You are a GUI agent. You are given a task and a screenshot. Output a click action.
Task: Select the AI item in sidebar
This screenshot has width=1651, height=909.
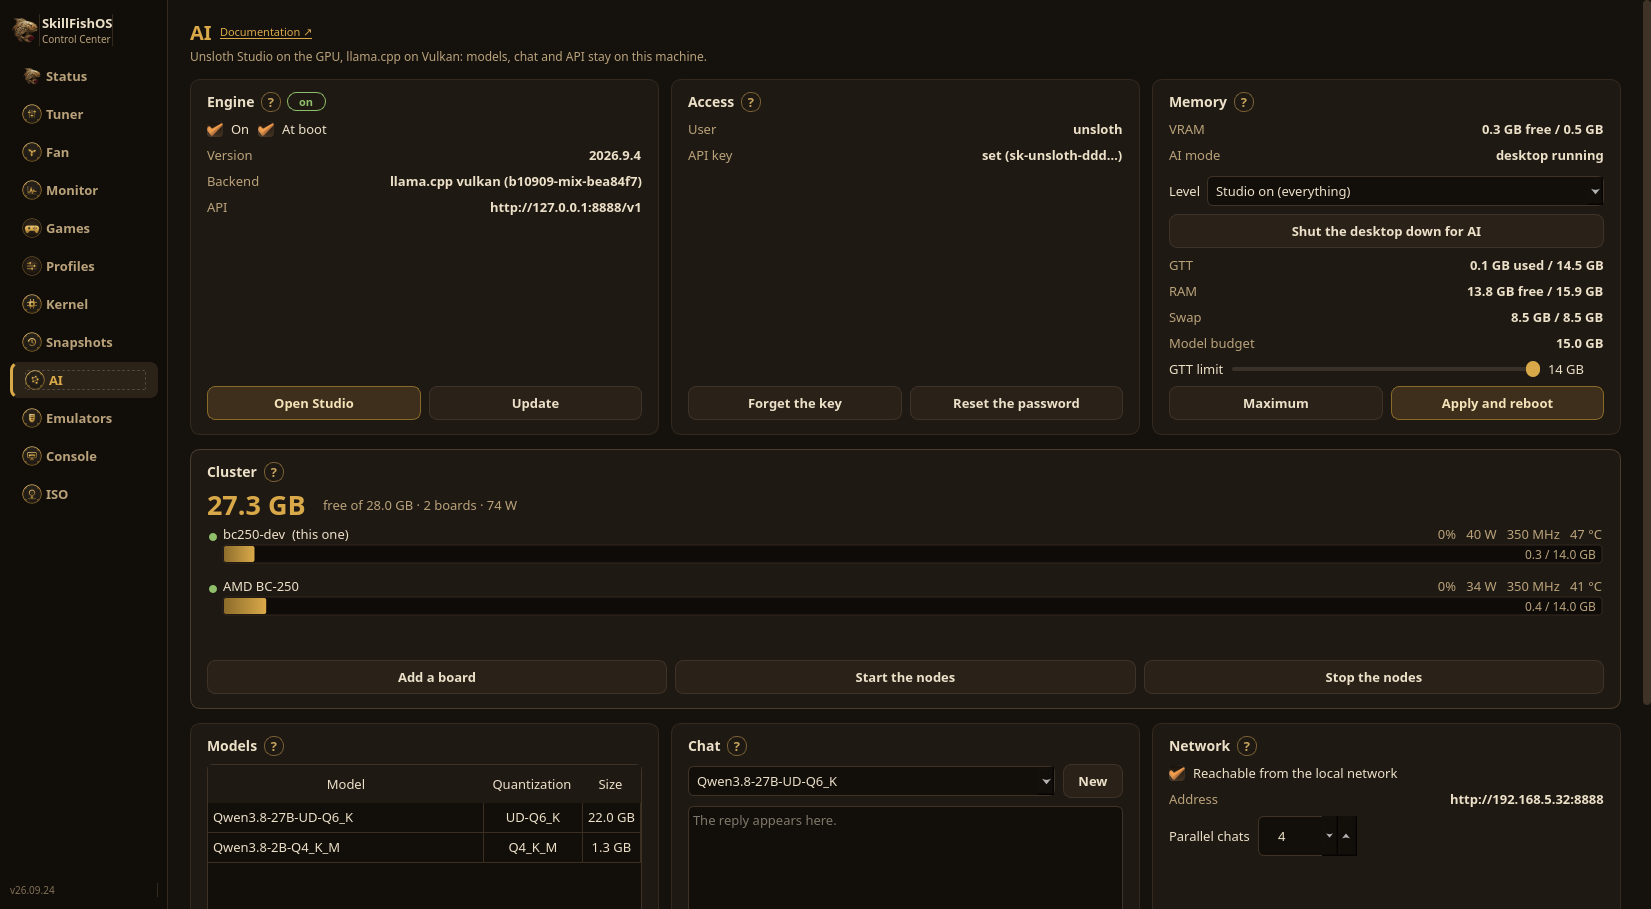coord(84,380)
